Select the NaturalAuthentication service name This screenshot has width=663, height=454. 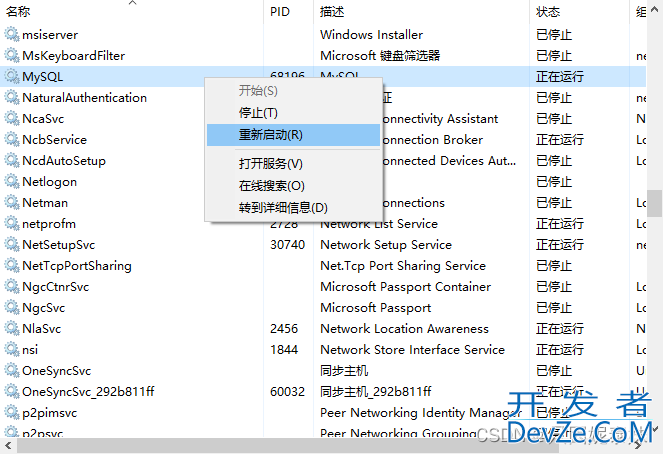[85, 98]
